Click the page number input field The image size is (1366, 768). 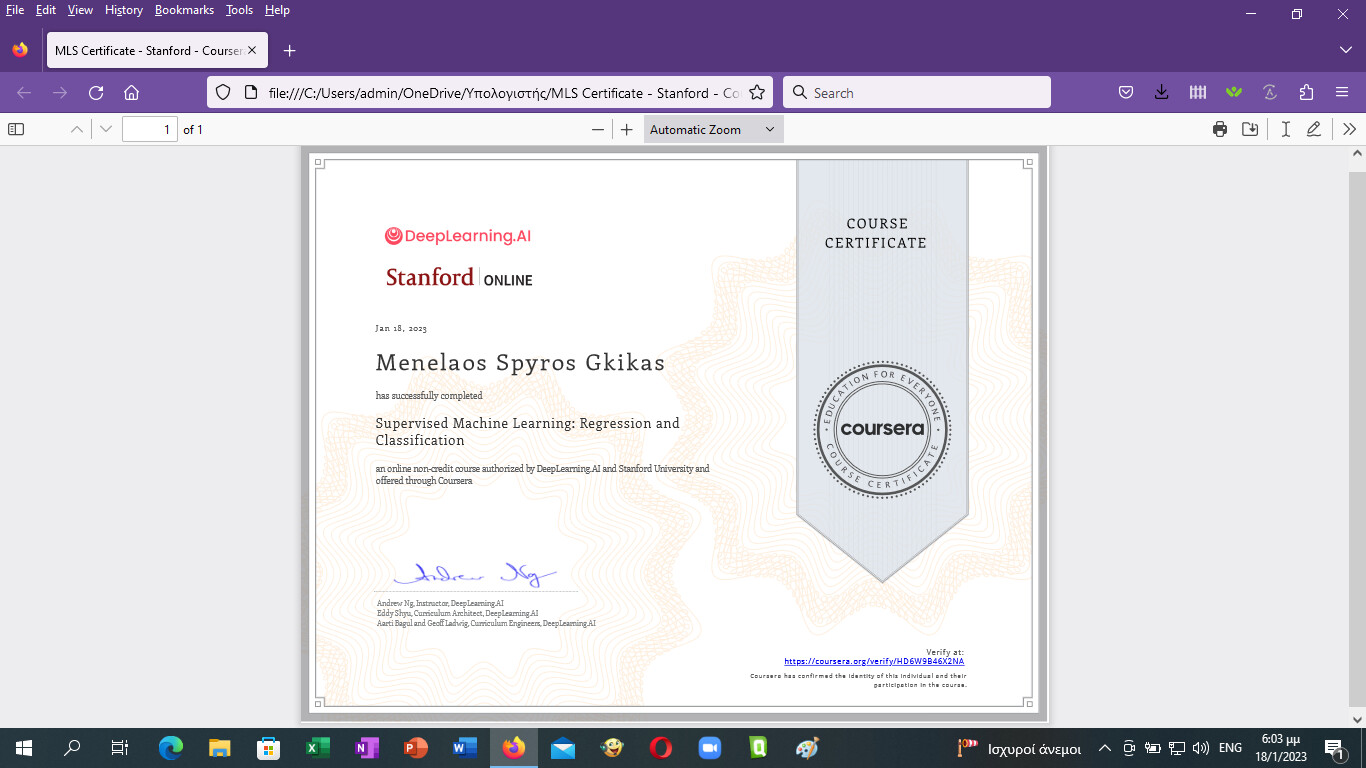150,129
